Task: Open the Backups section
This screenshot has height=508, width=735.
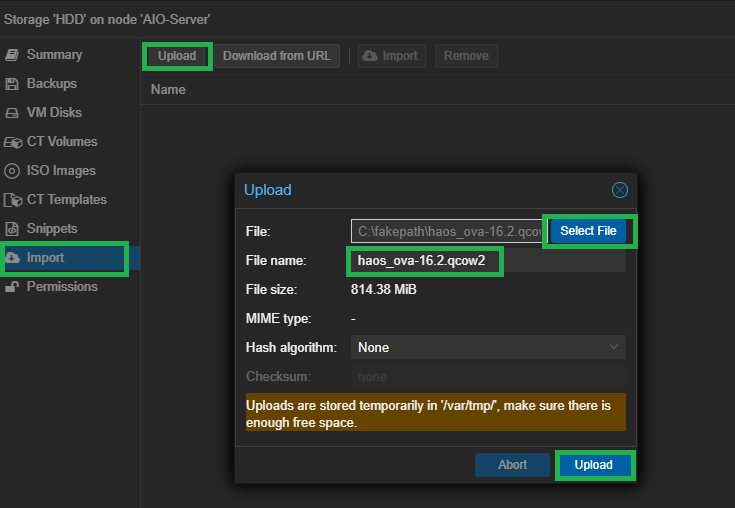Action: (51, 84)
